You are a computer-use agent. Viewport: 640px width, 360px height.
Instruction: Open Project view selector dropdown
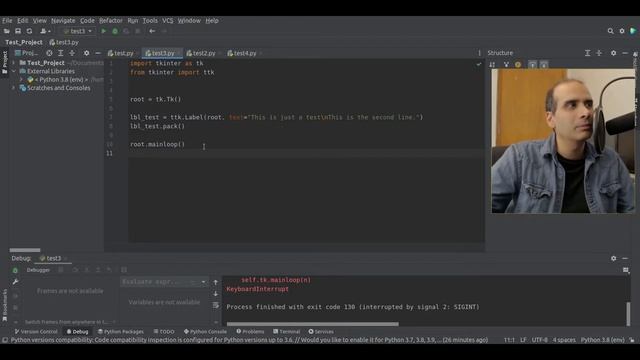coord(27,53)
